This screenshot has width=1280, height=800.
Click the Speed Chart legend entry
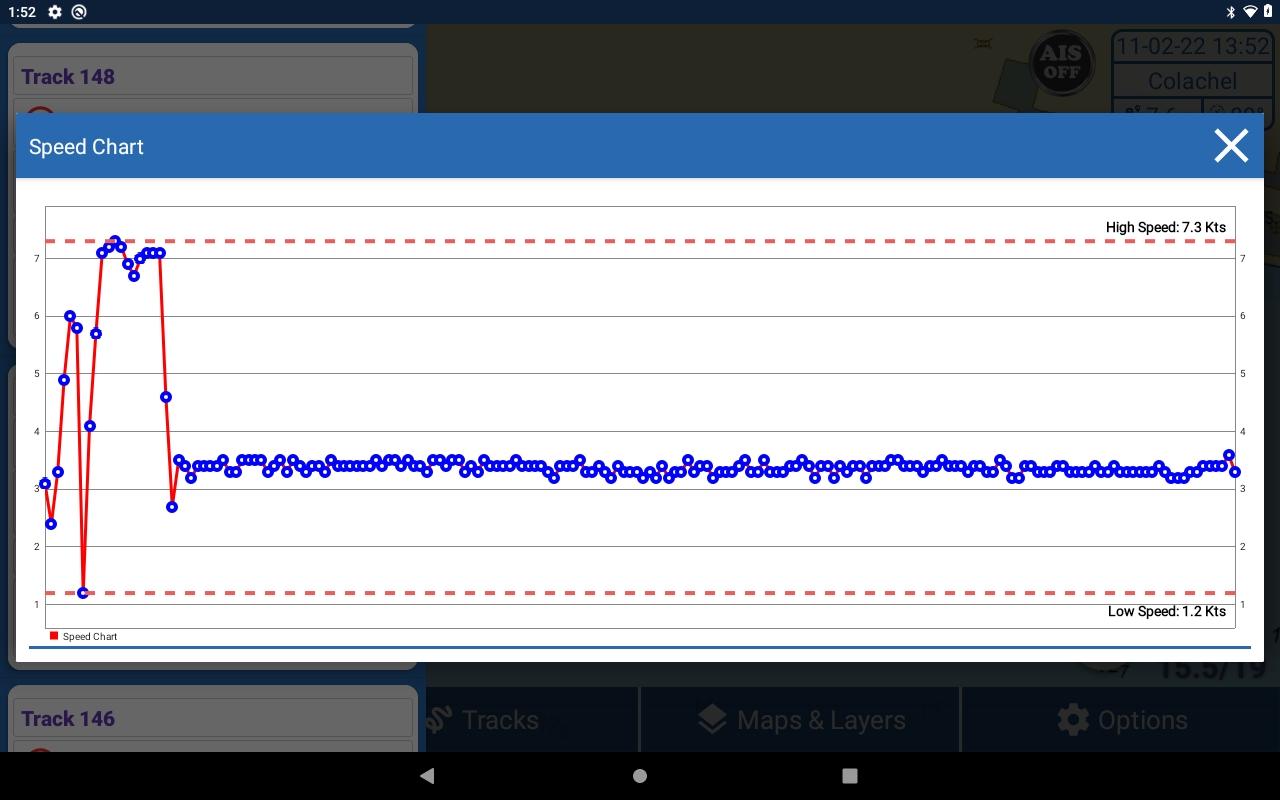point(84,636)
